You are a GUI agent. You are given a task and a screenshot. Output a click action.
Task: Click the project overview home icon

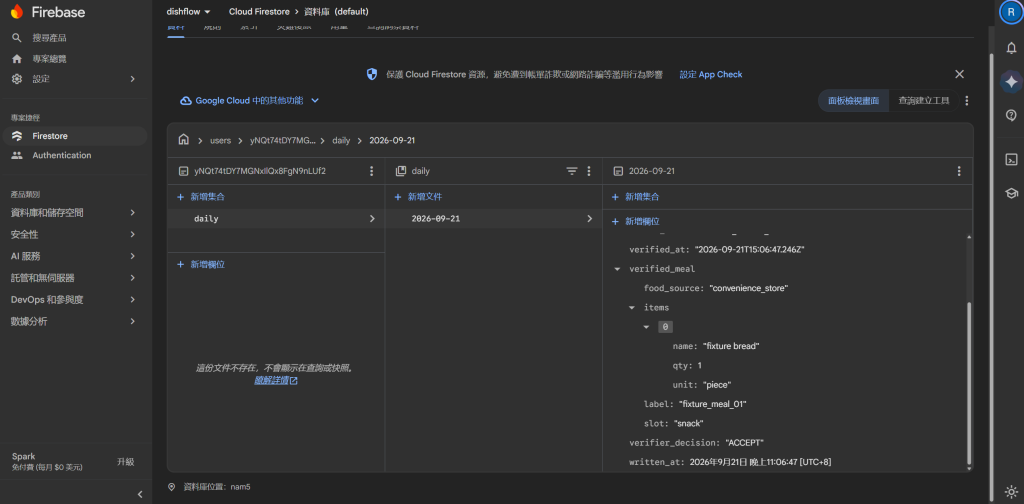pyautogui.click(x=17, y=59)
